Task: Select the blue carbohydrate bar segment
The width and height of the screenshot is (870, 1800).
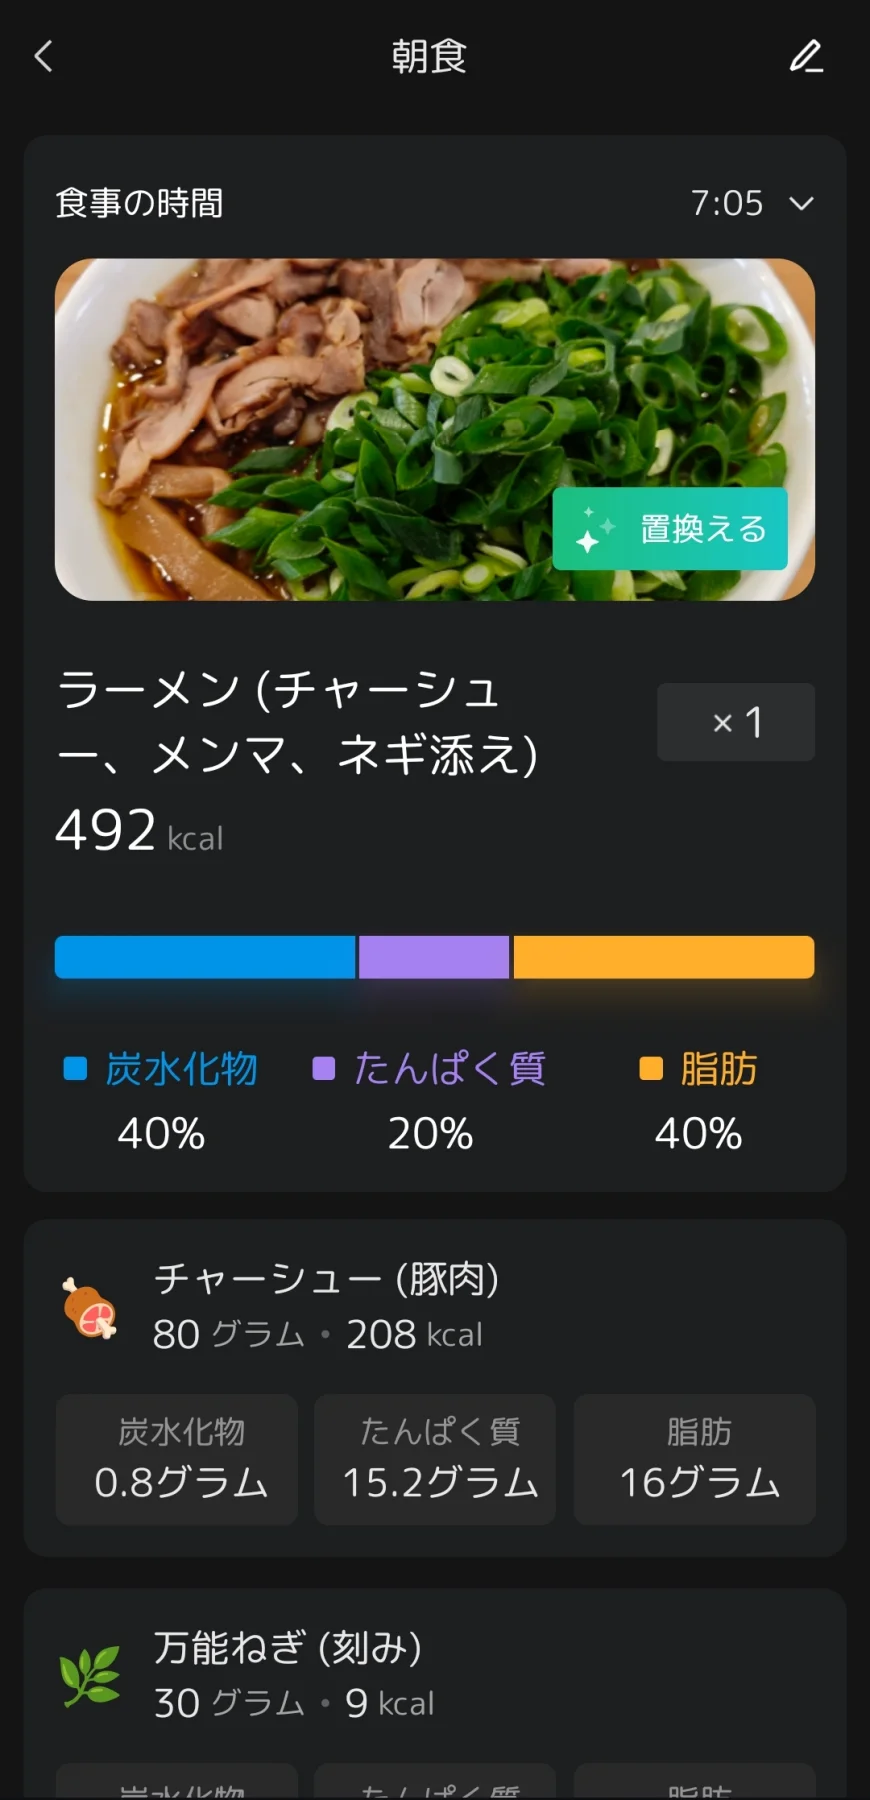Action: click(x=205, y=957)
